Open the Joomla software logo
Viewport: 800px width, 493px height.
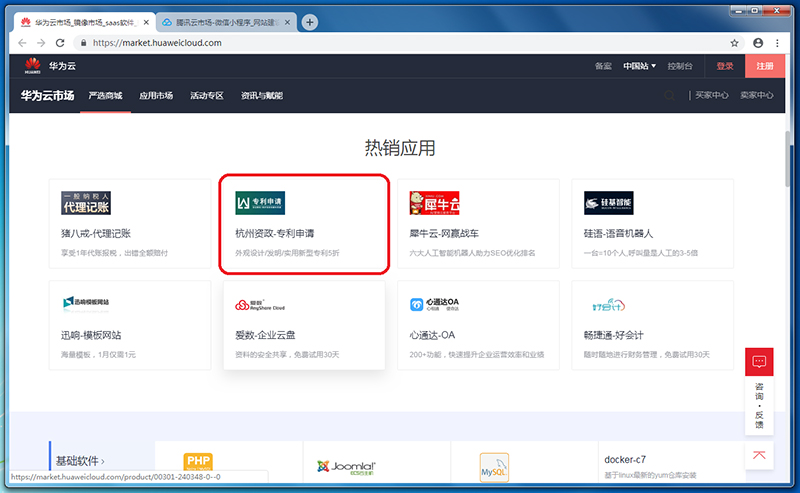coord(346,467)
